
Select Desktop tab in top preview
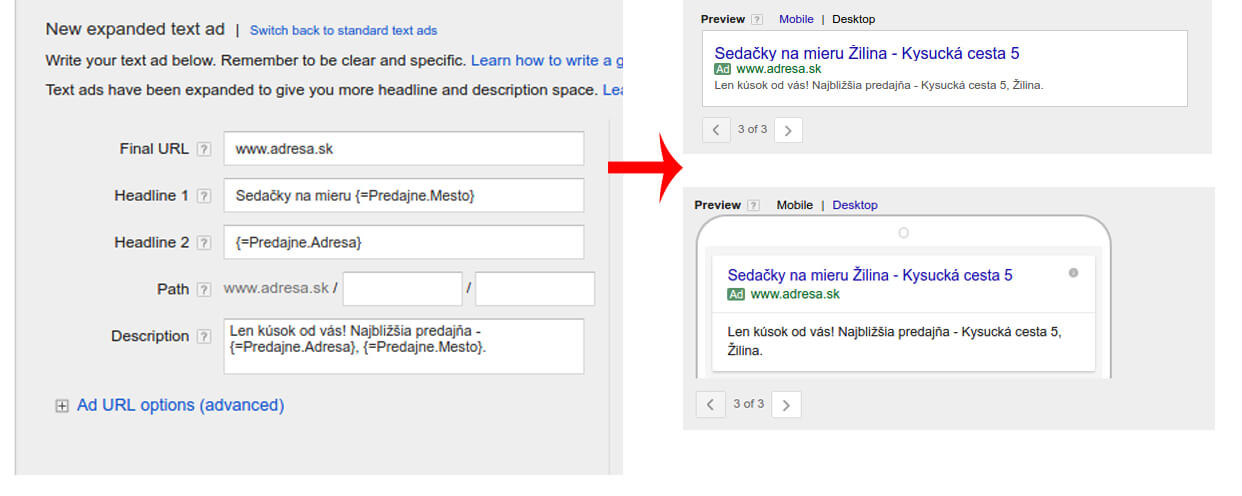[x=854, y=19]
